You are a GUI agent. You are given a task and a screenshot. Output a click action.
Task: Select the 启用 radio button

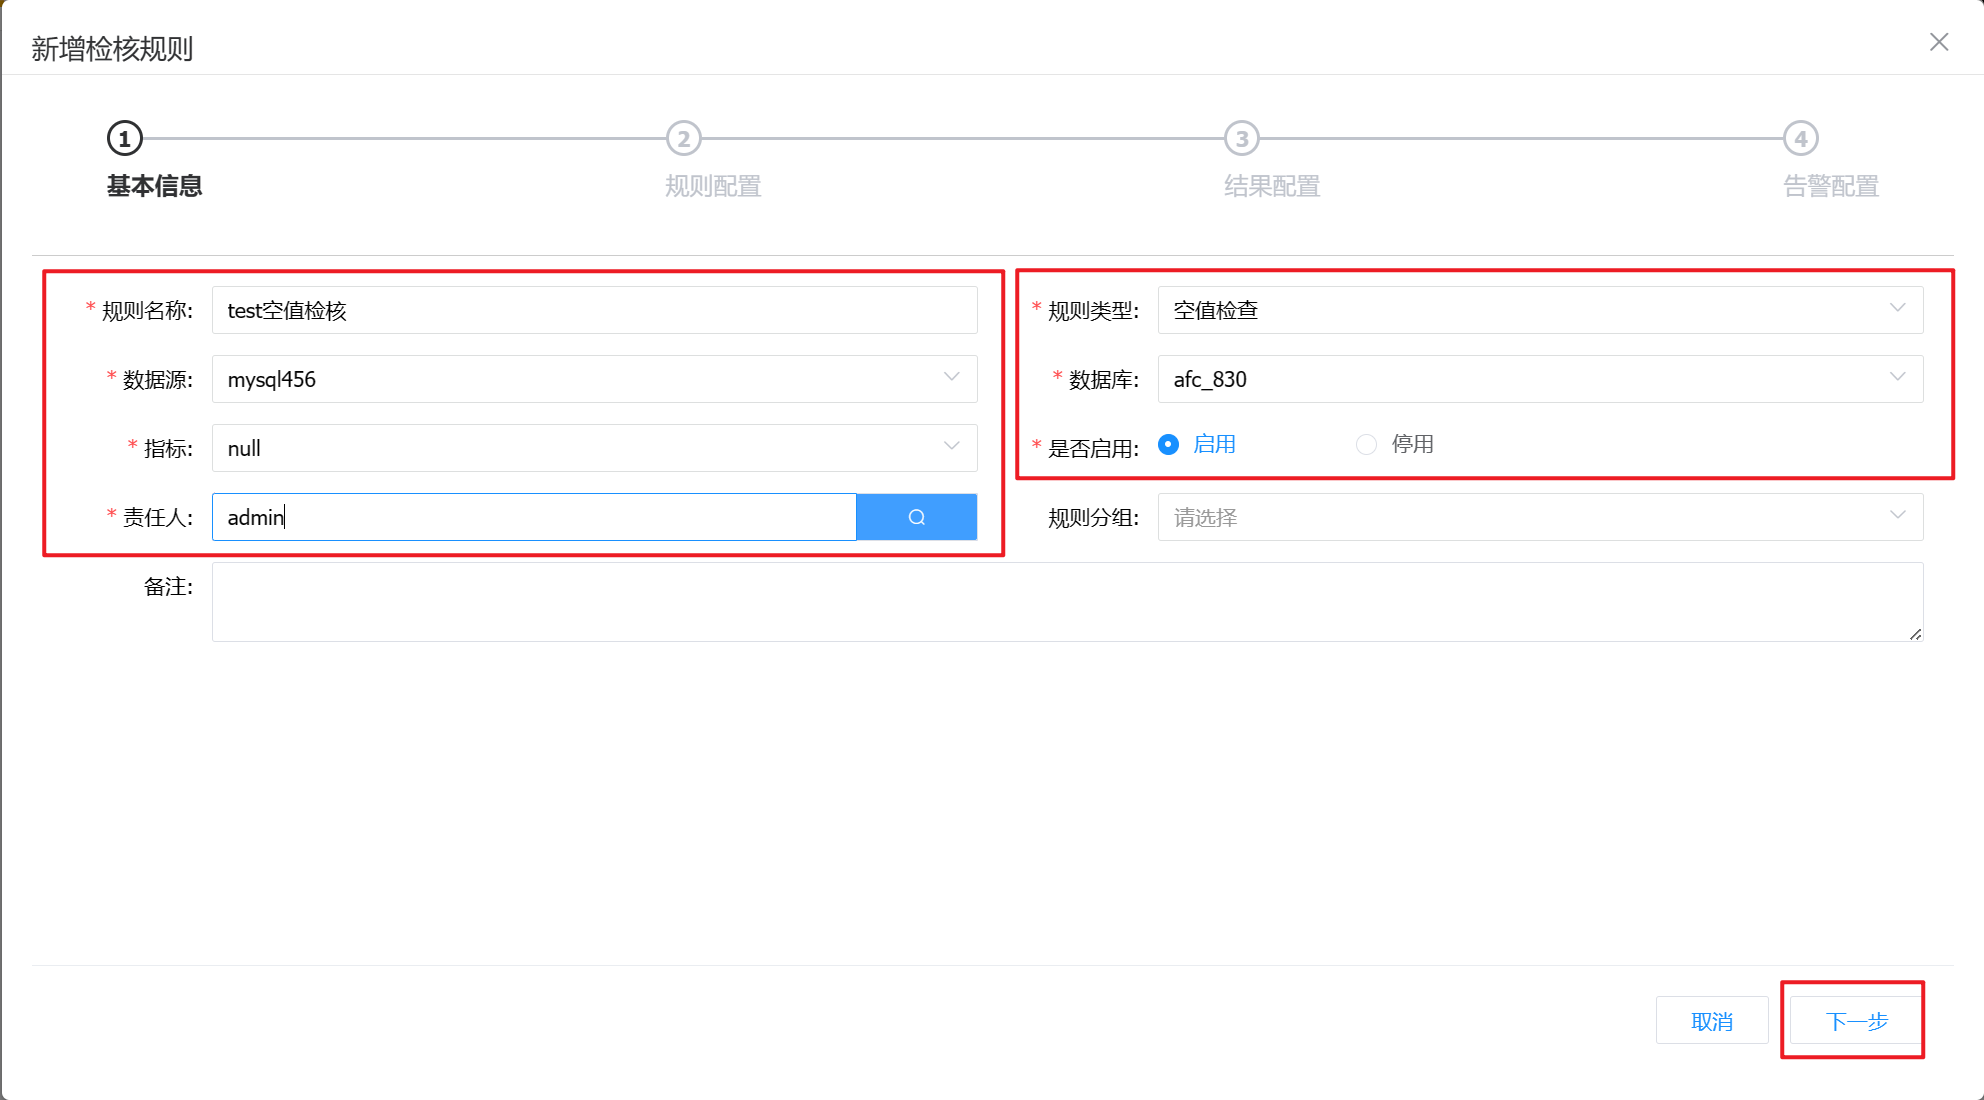pos(1168,444)
